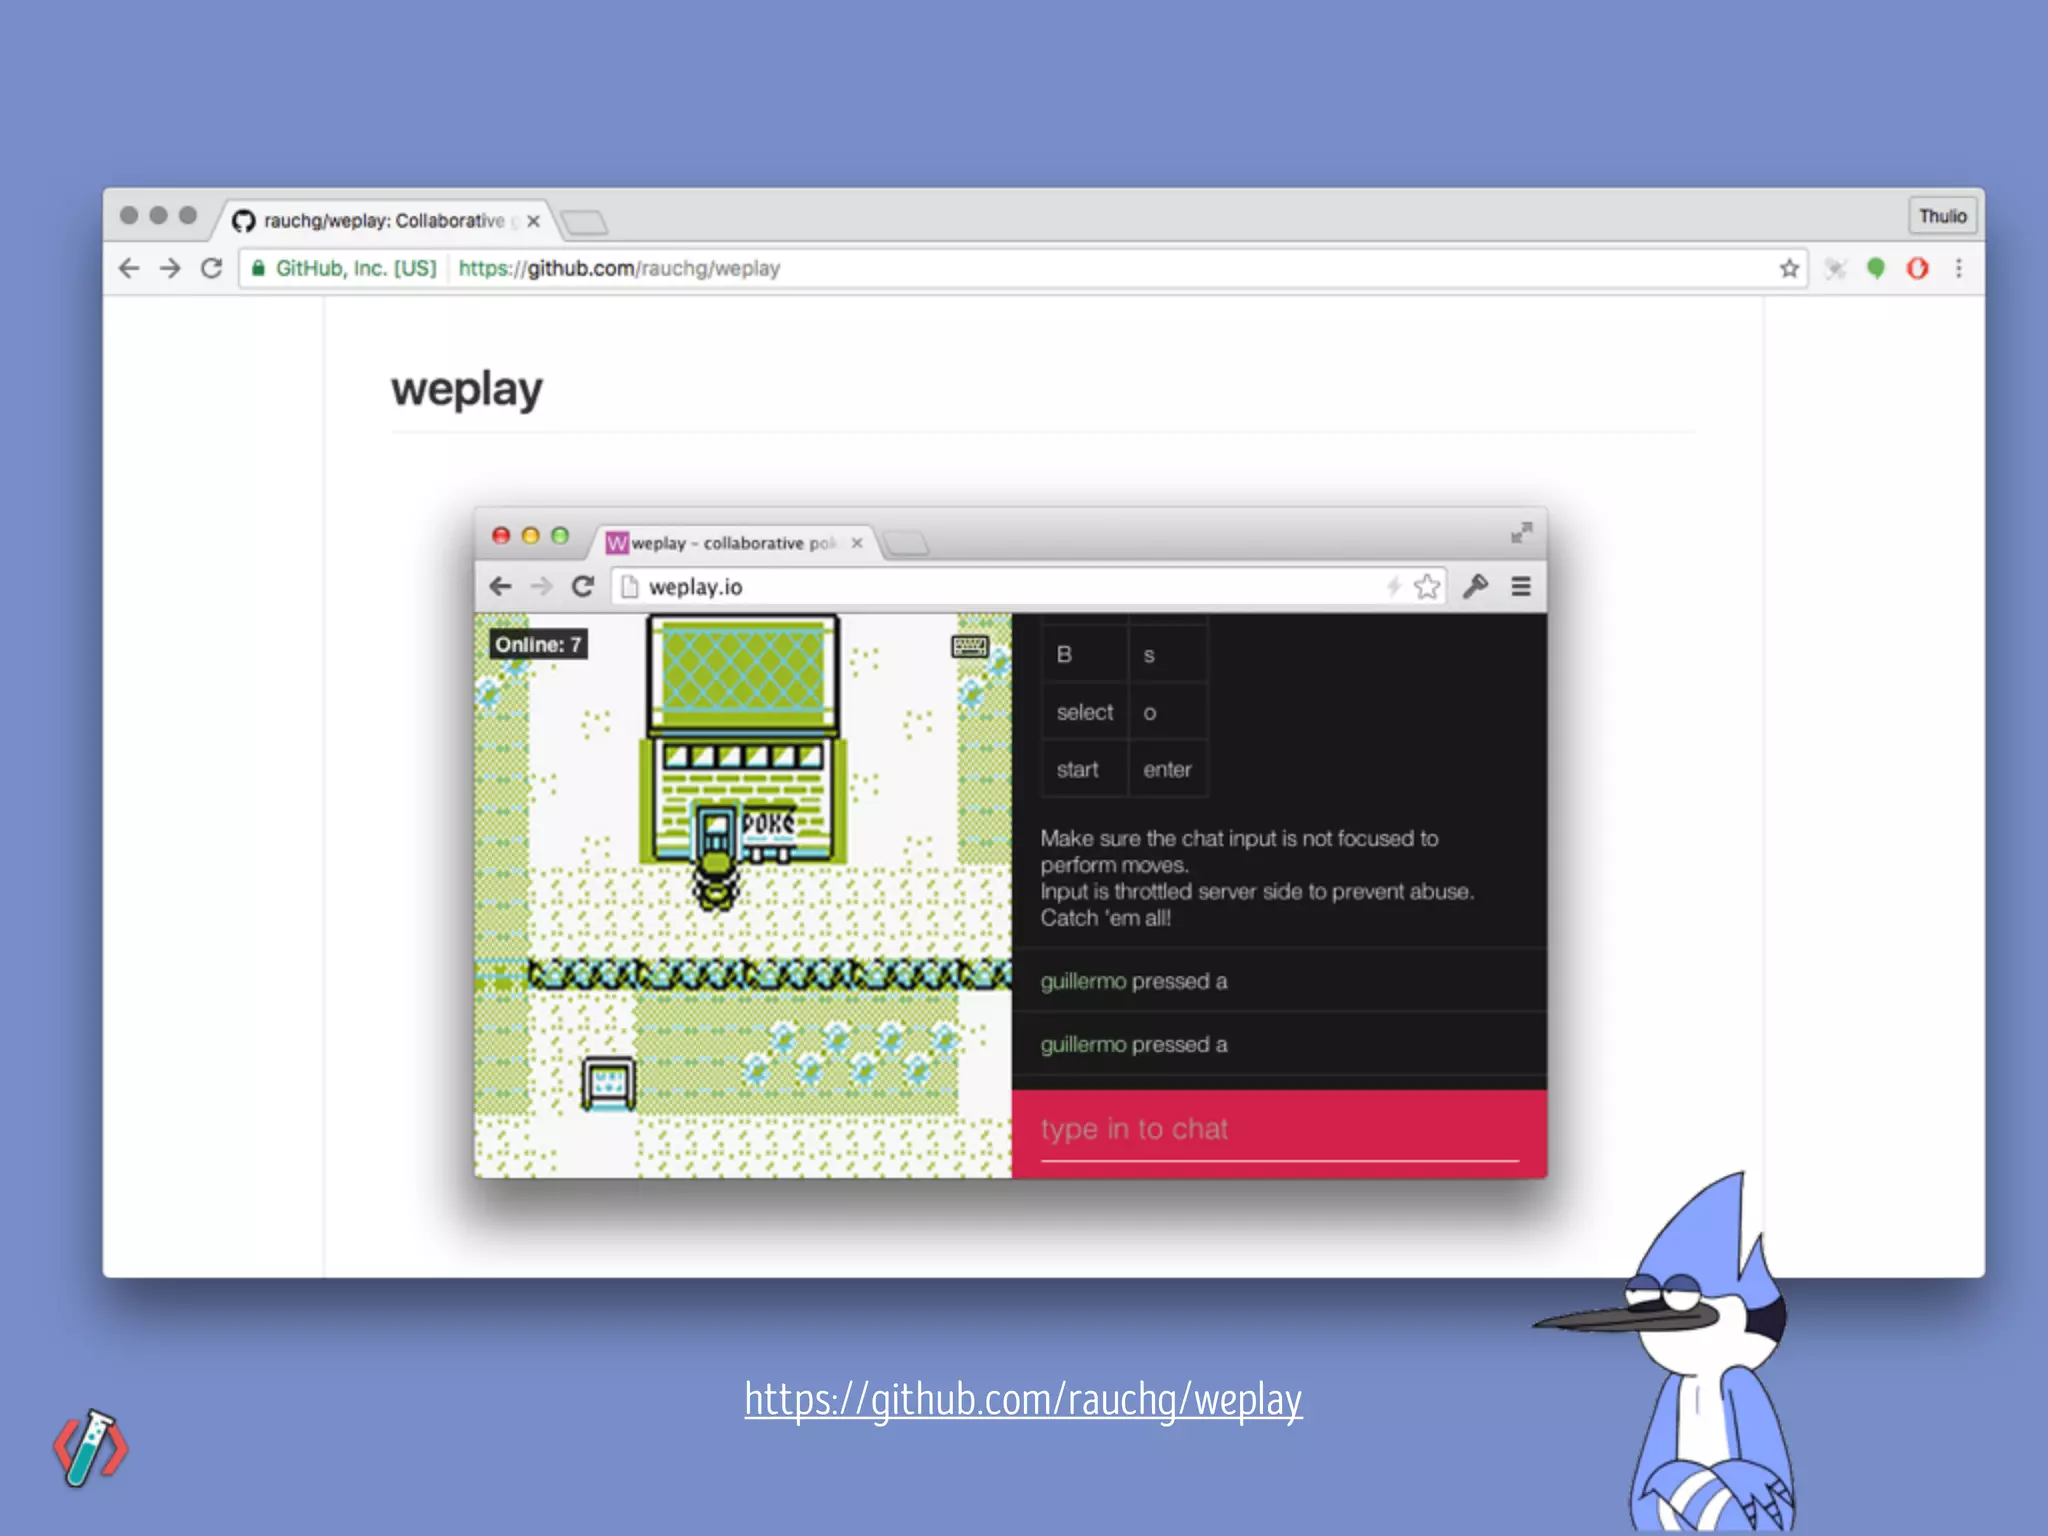Click yellow minimize button of inner window
This screenshot has height=1536, width=2048.
531,536
